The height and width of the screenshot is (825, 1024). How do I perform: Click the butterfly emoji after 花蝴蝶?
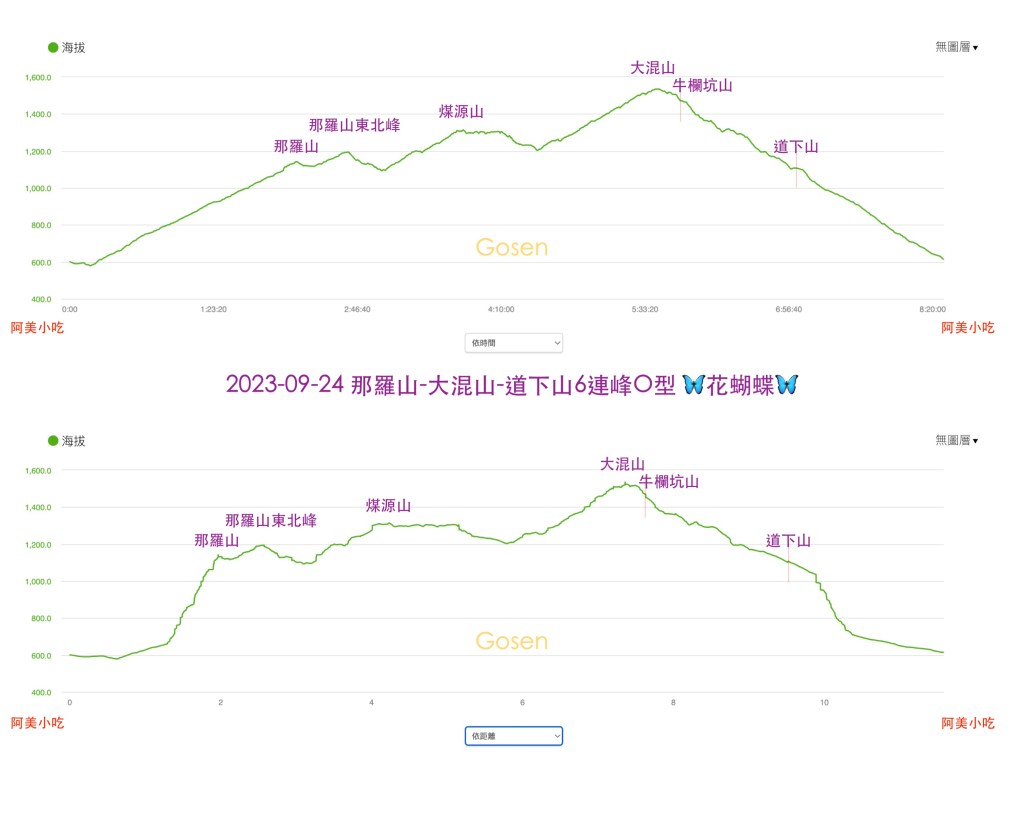[x=787, y=384]
